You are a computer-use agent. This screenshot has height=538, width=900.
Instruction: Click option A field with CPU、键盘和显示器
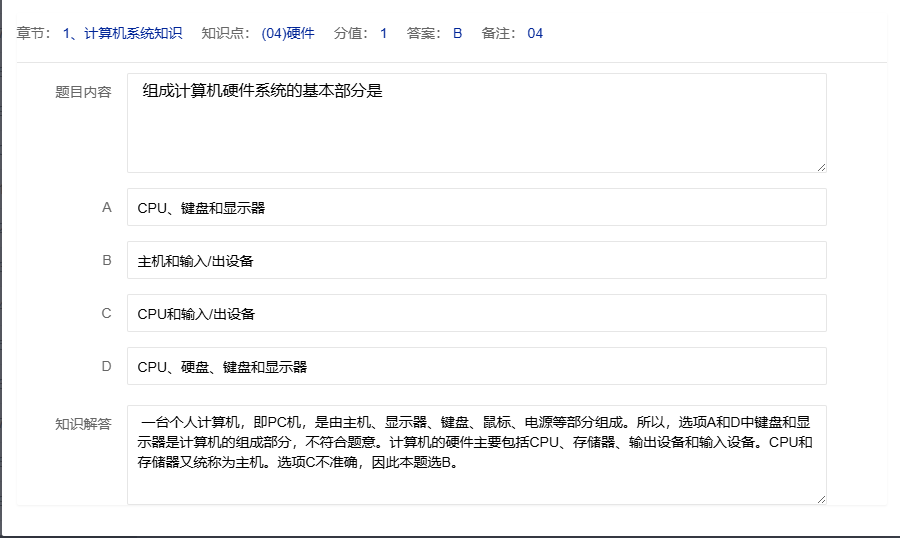[476, 208]
